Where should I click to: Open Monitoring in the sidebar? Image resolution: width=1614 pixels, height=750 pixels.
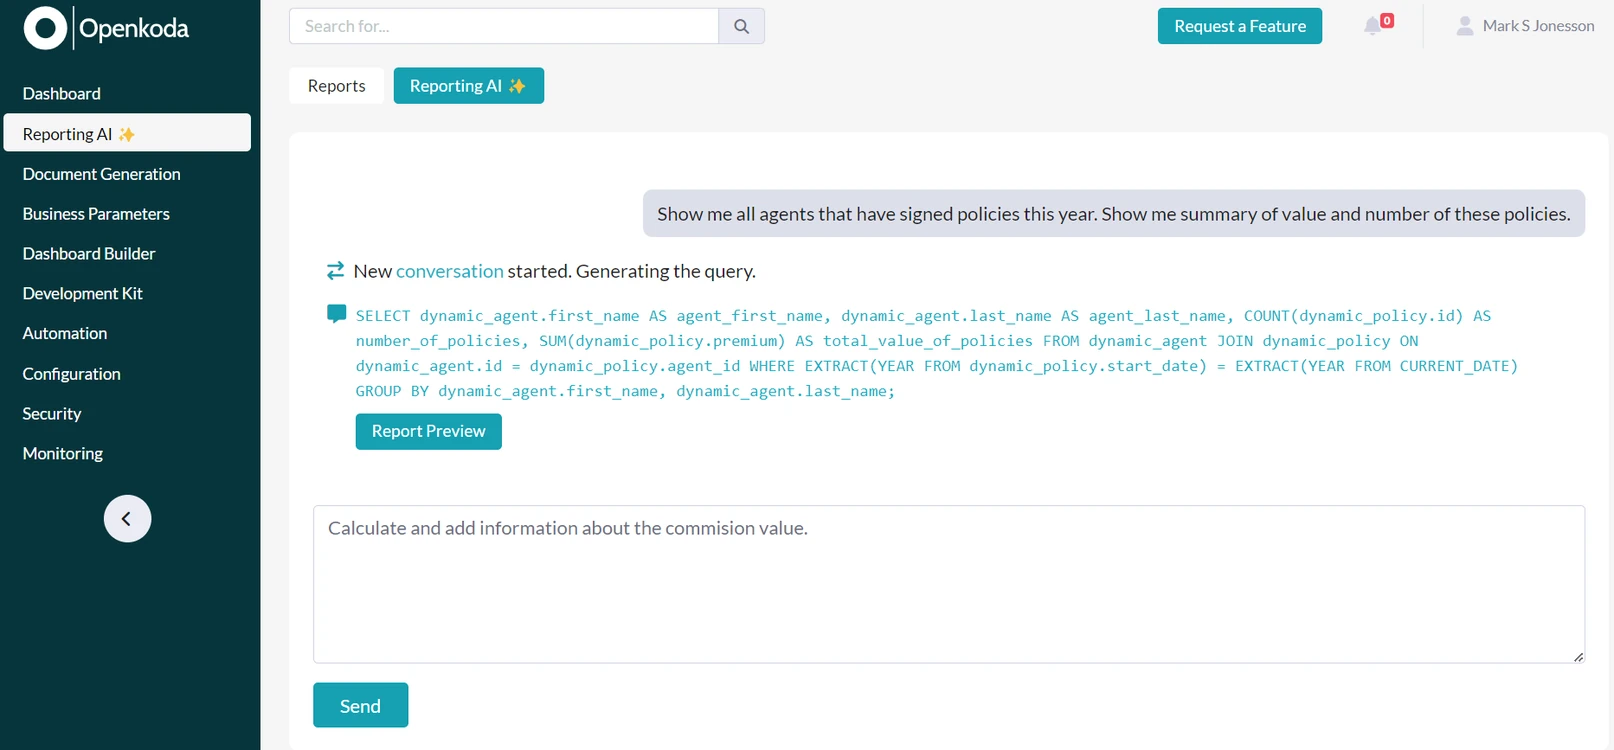coord(63,453)
